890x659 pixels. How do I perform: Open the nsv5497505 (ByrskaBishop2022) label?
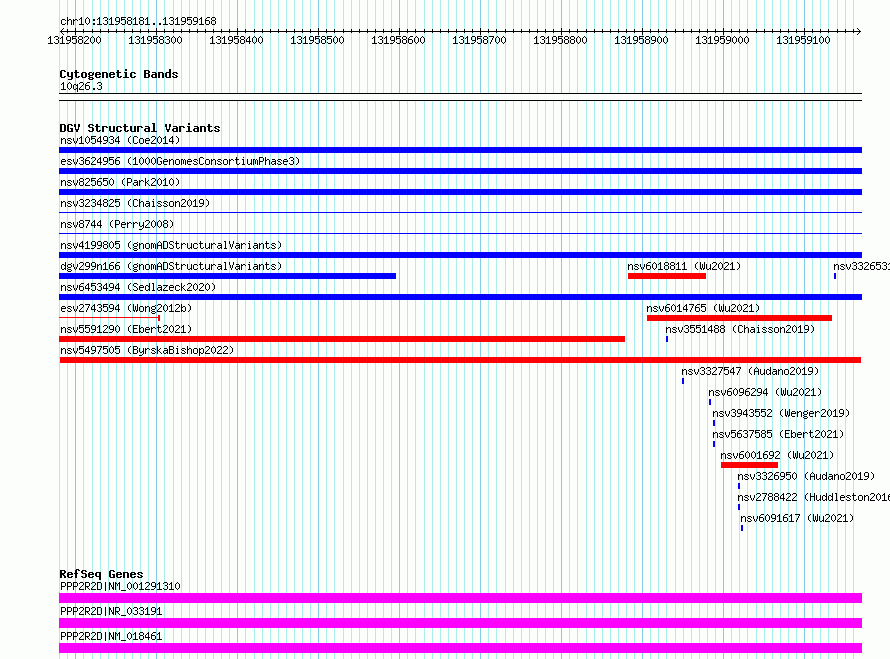[x=147, y=350]
